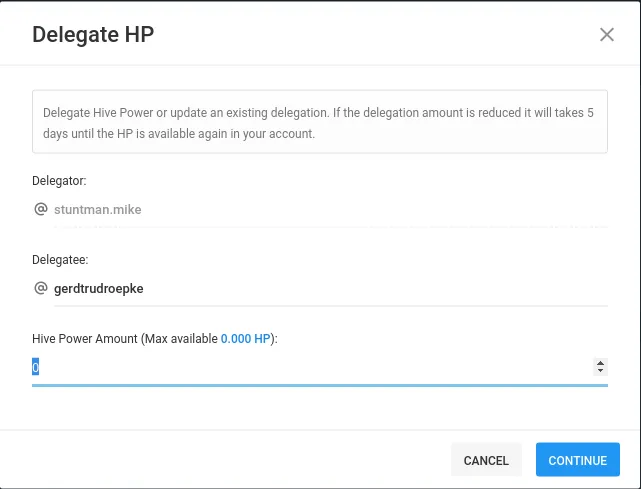This screenshot has width=641, height=489.
Task: Click the @ icon beside gerdtrudroepke
Action: point(40,288)
